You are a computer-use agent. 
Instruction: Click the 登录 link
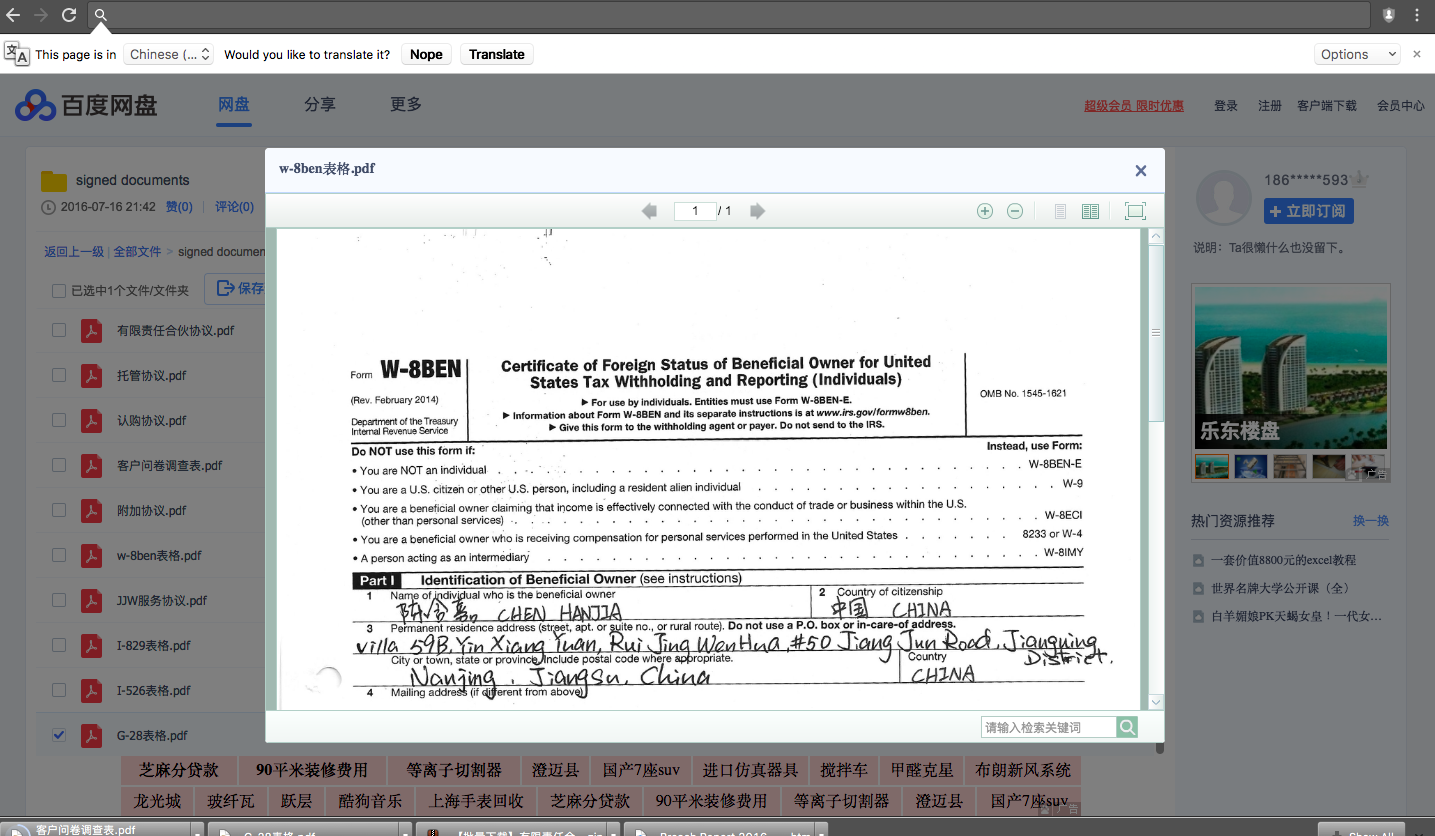pyautogui.click(x=1226, y=105)
